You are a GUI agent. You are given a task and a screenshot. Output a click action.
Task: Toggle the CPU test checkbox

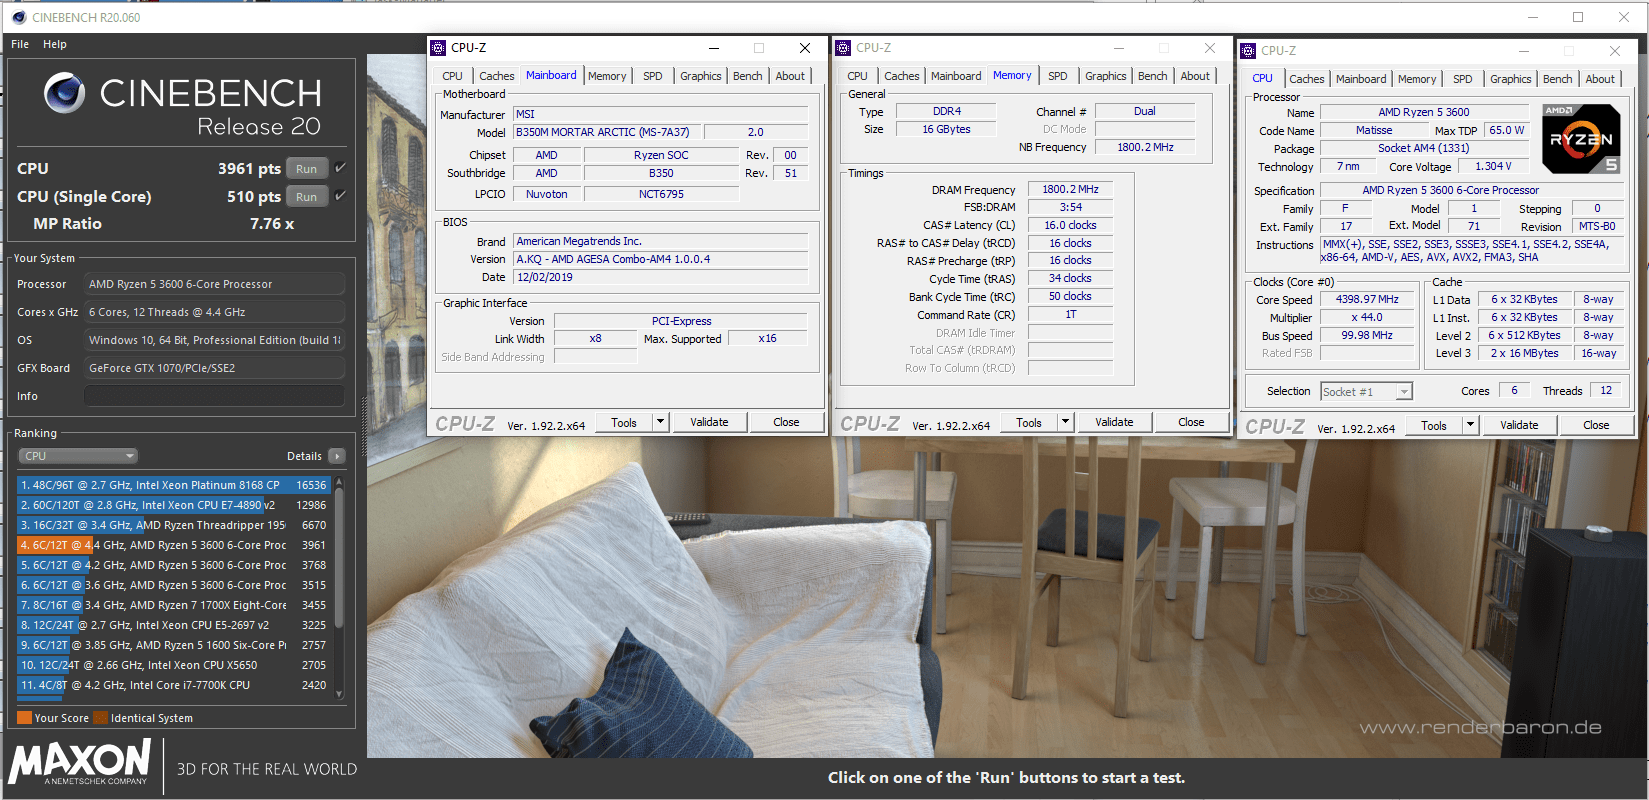click(340, 168)
